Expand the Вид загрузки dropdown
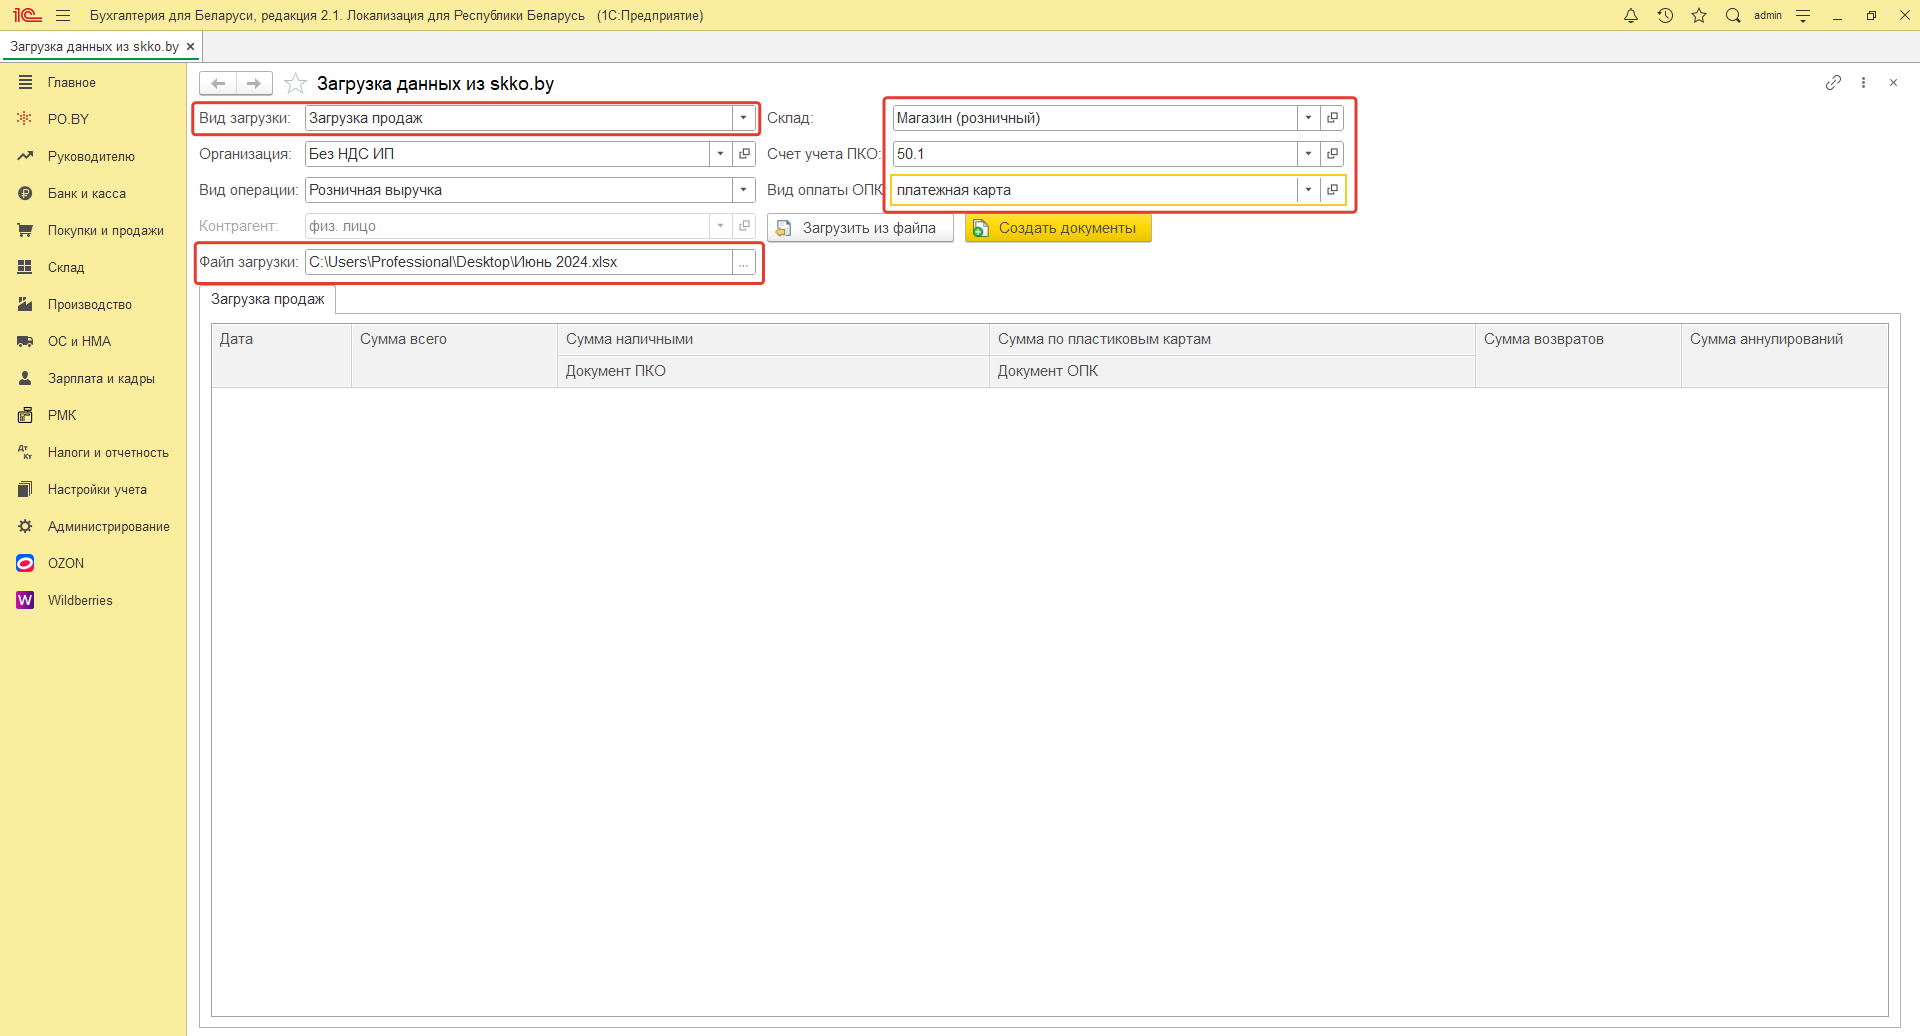The width and height of the screenshot is (1920, 1036). click(743, 118)
